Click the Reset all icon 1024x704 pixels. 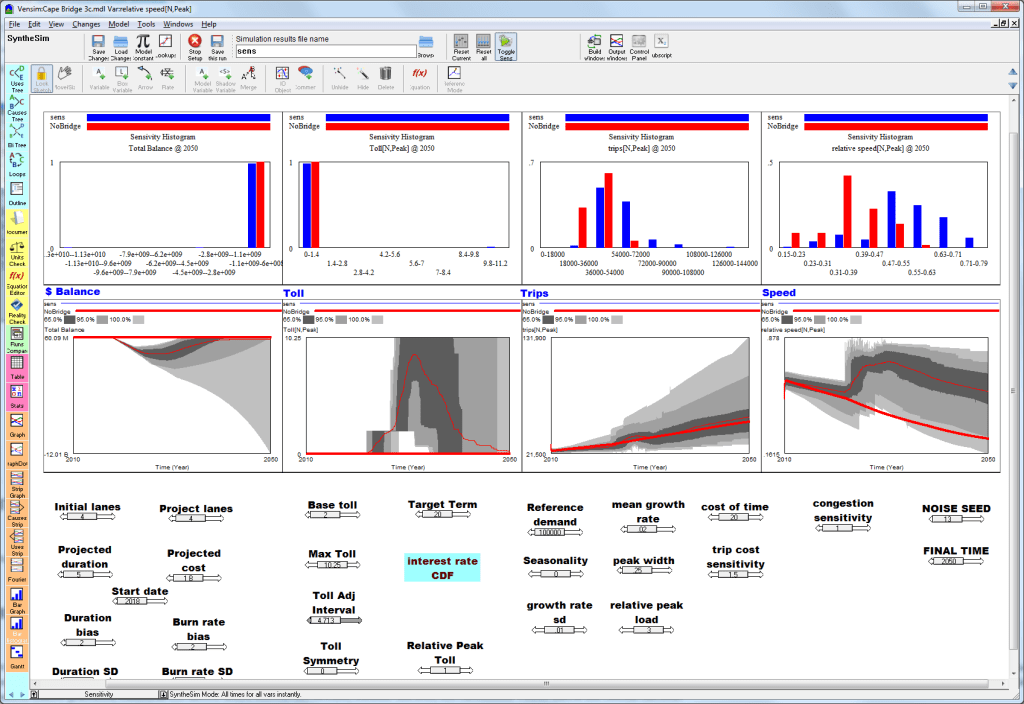tap(483, 47)
